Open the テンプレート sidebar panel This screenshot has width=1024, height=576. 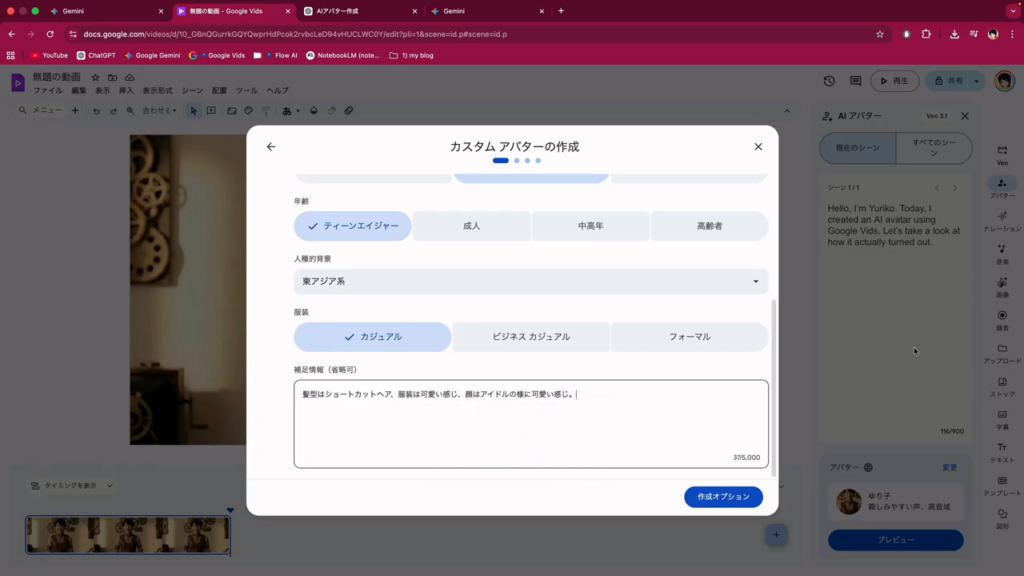[x=1002, y=485]
